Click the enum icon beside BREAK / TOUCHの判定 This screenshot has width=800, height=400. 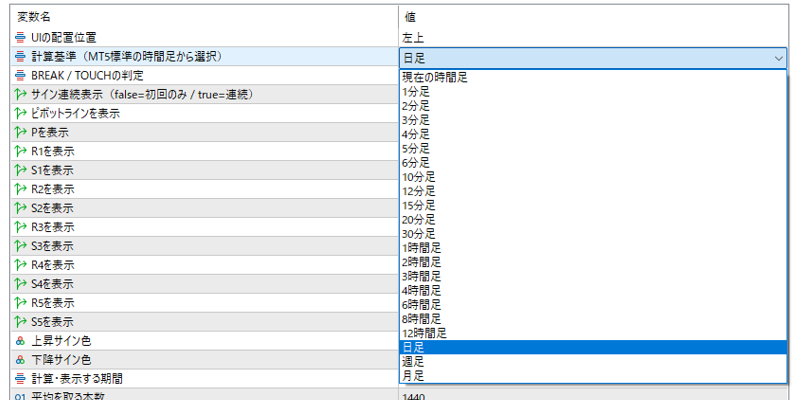[20, 76]
